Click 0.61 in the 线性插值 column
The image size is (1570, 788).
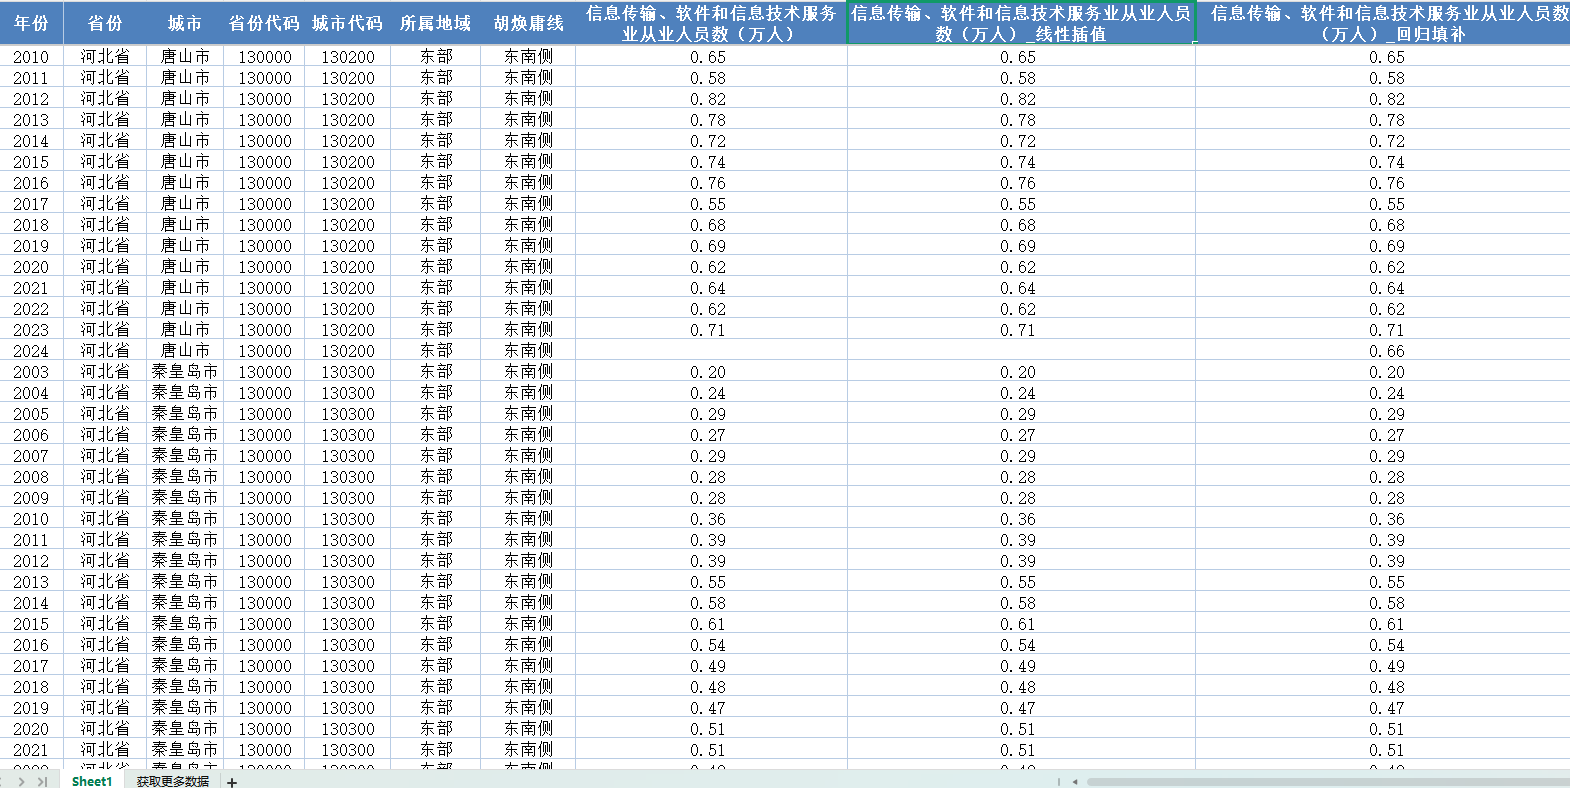click(x=1018, y=624)
